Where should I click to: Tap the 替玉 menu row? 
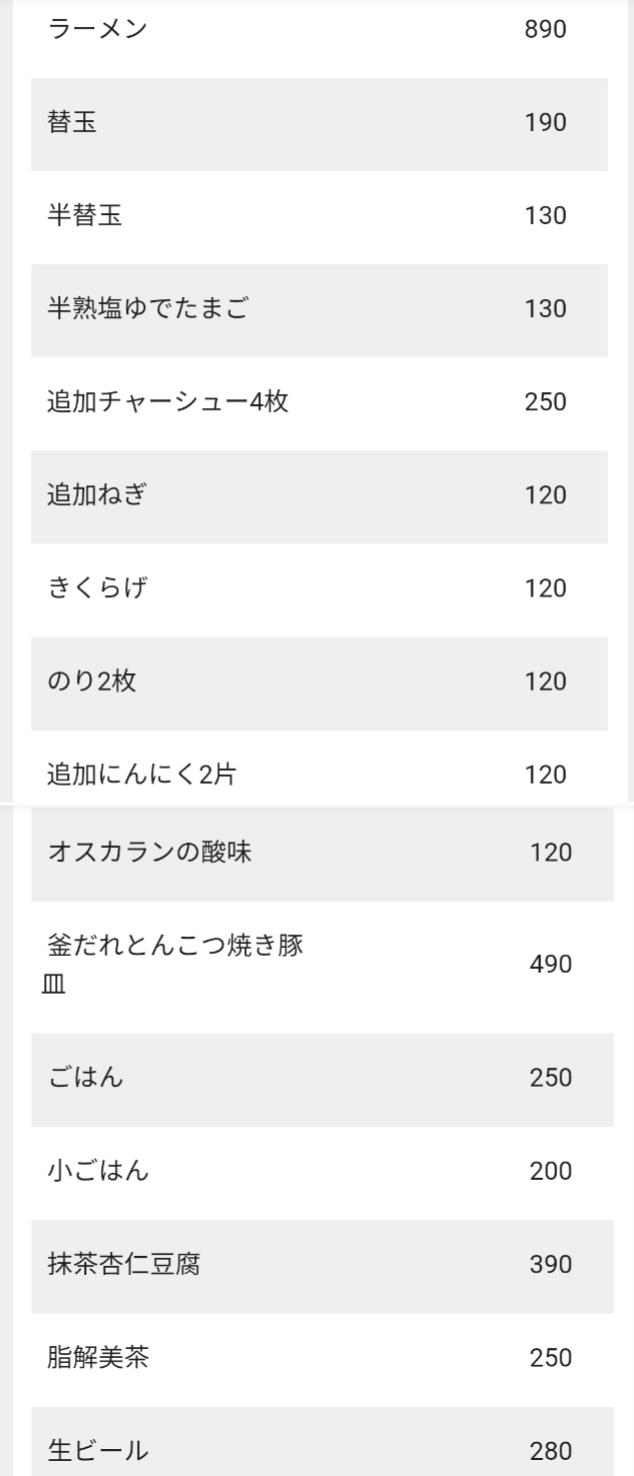coord(72,123)
